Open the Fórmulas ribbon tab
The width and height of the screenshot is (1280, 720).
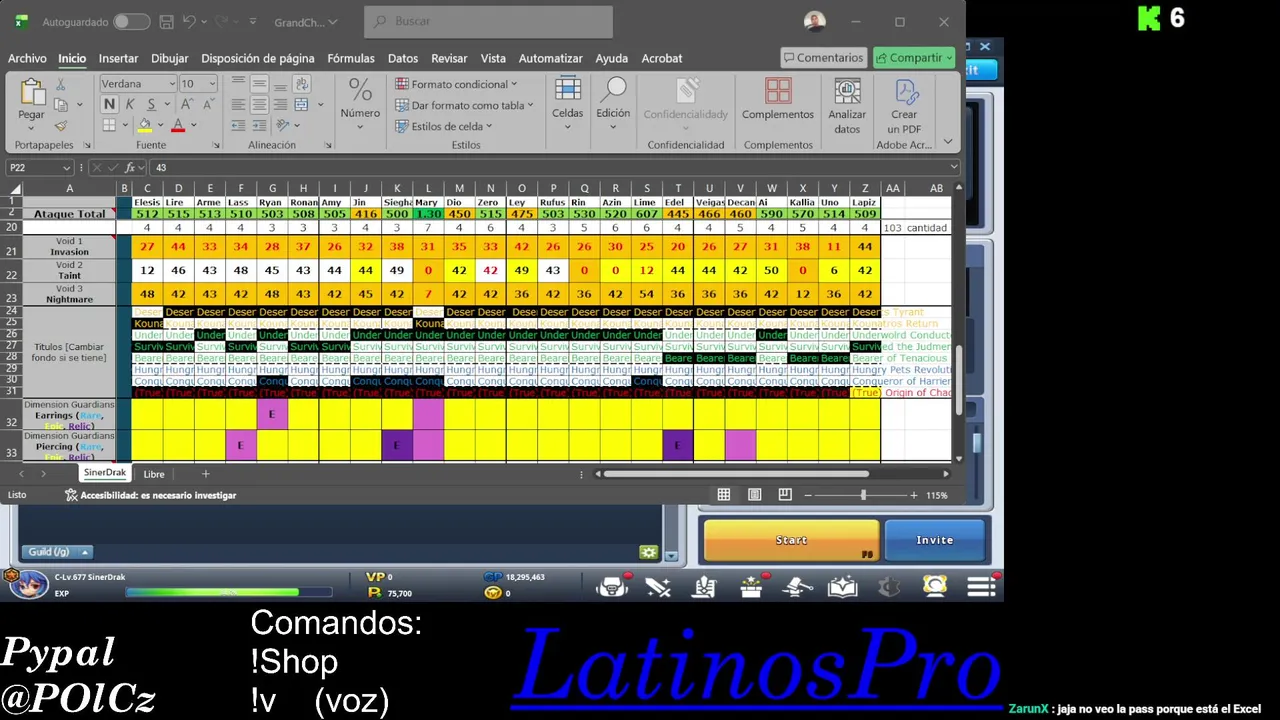(351, 58)
